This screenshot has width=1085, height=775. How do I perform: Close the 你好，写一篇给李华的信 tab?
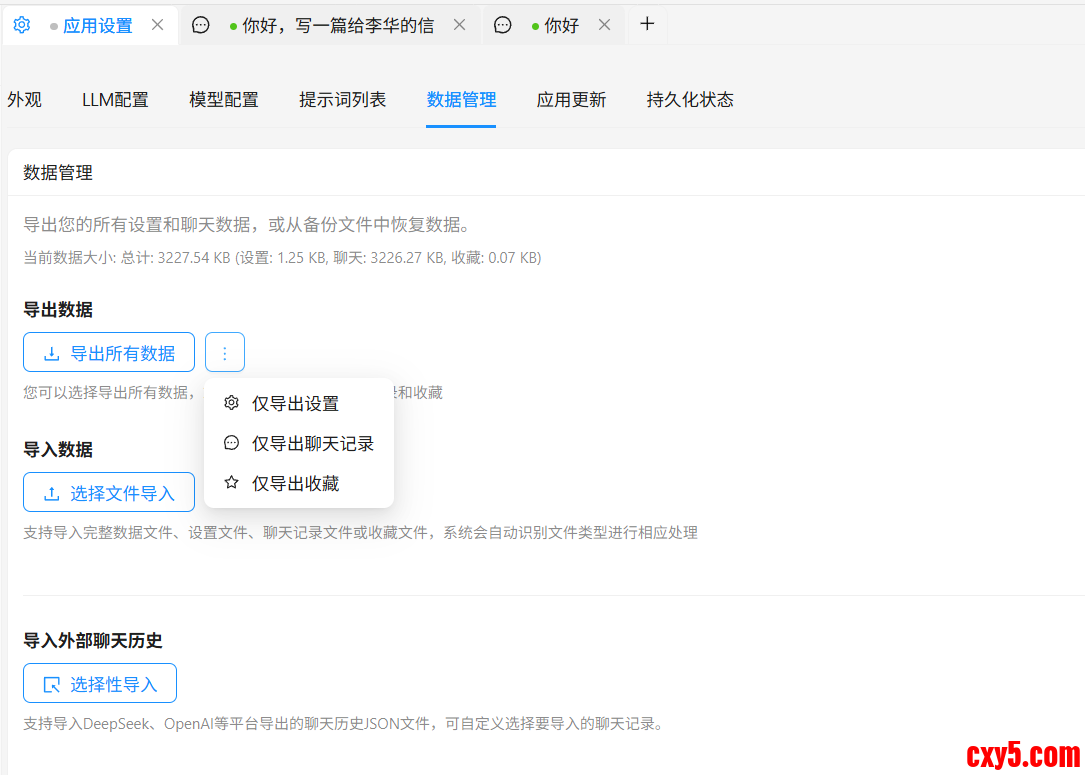(x=459, y=25)
